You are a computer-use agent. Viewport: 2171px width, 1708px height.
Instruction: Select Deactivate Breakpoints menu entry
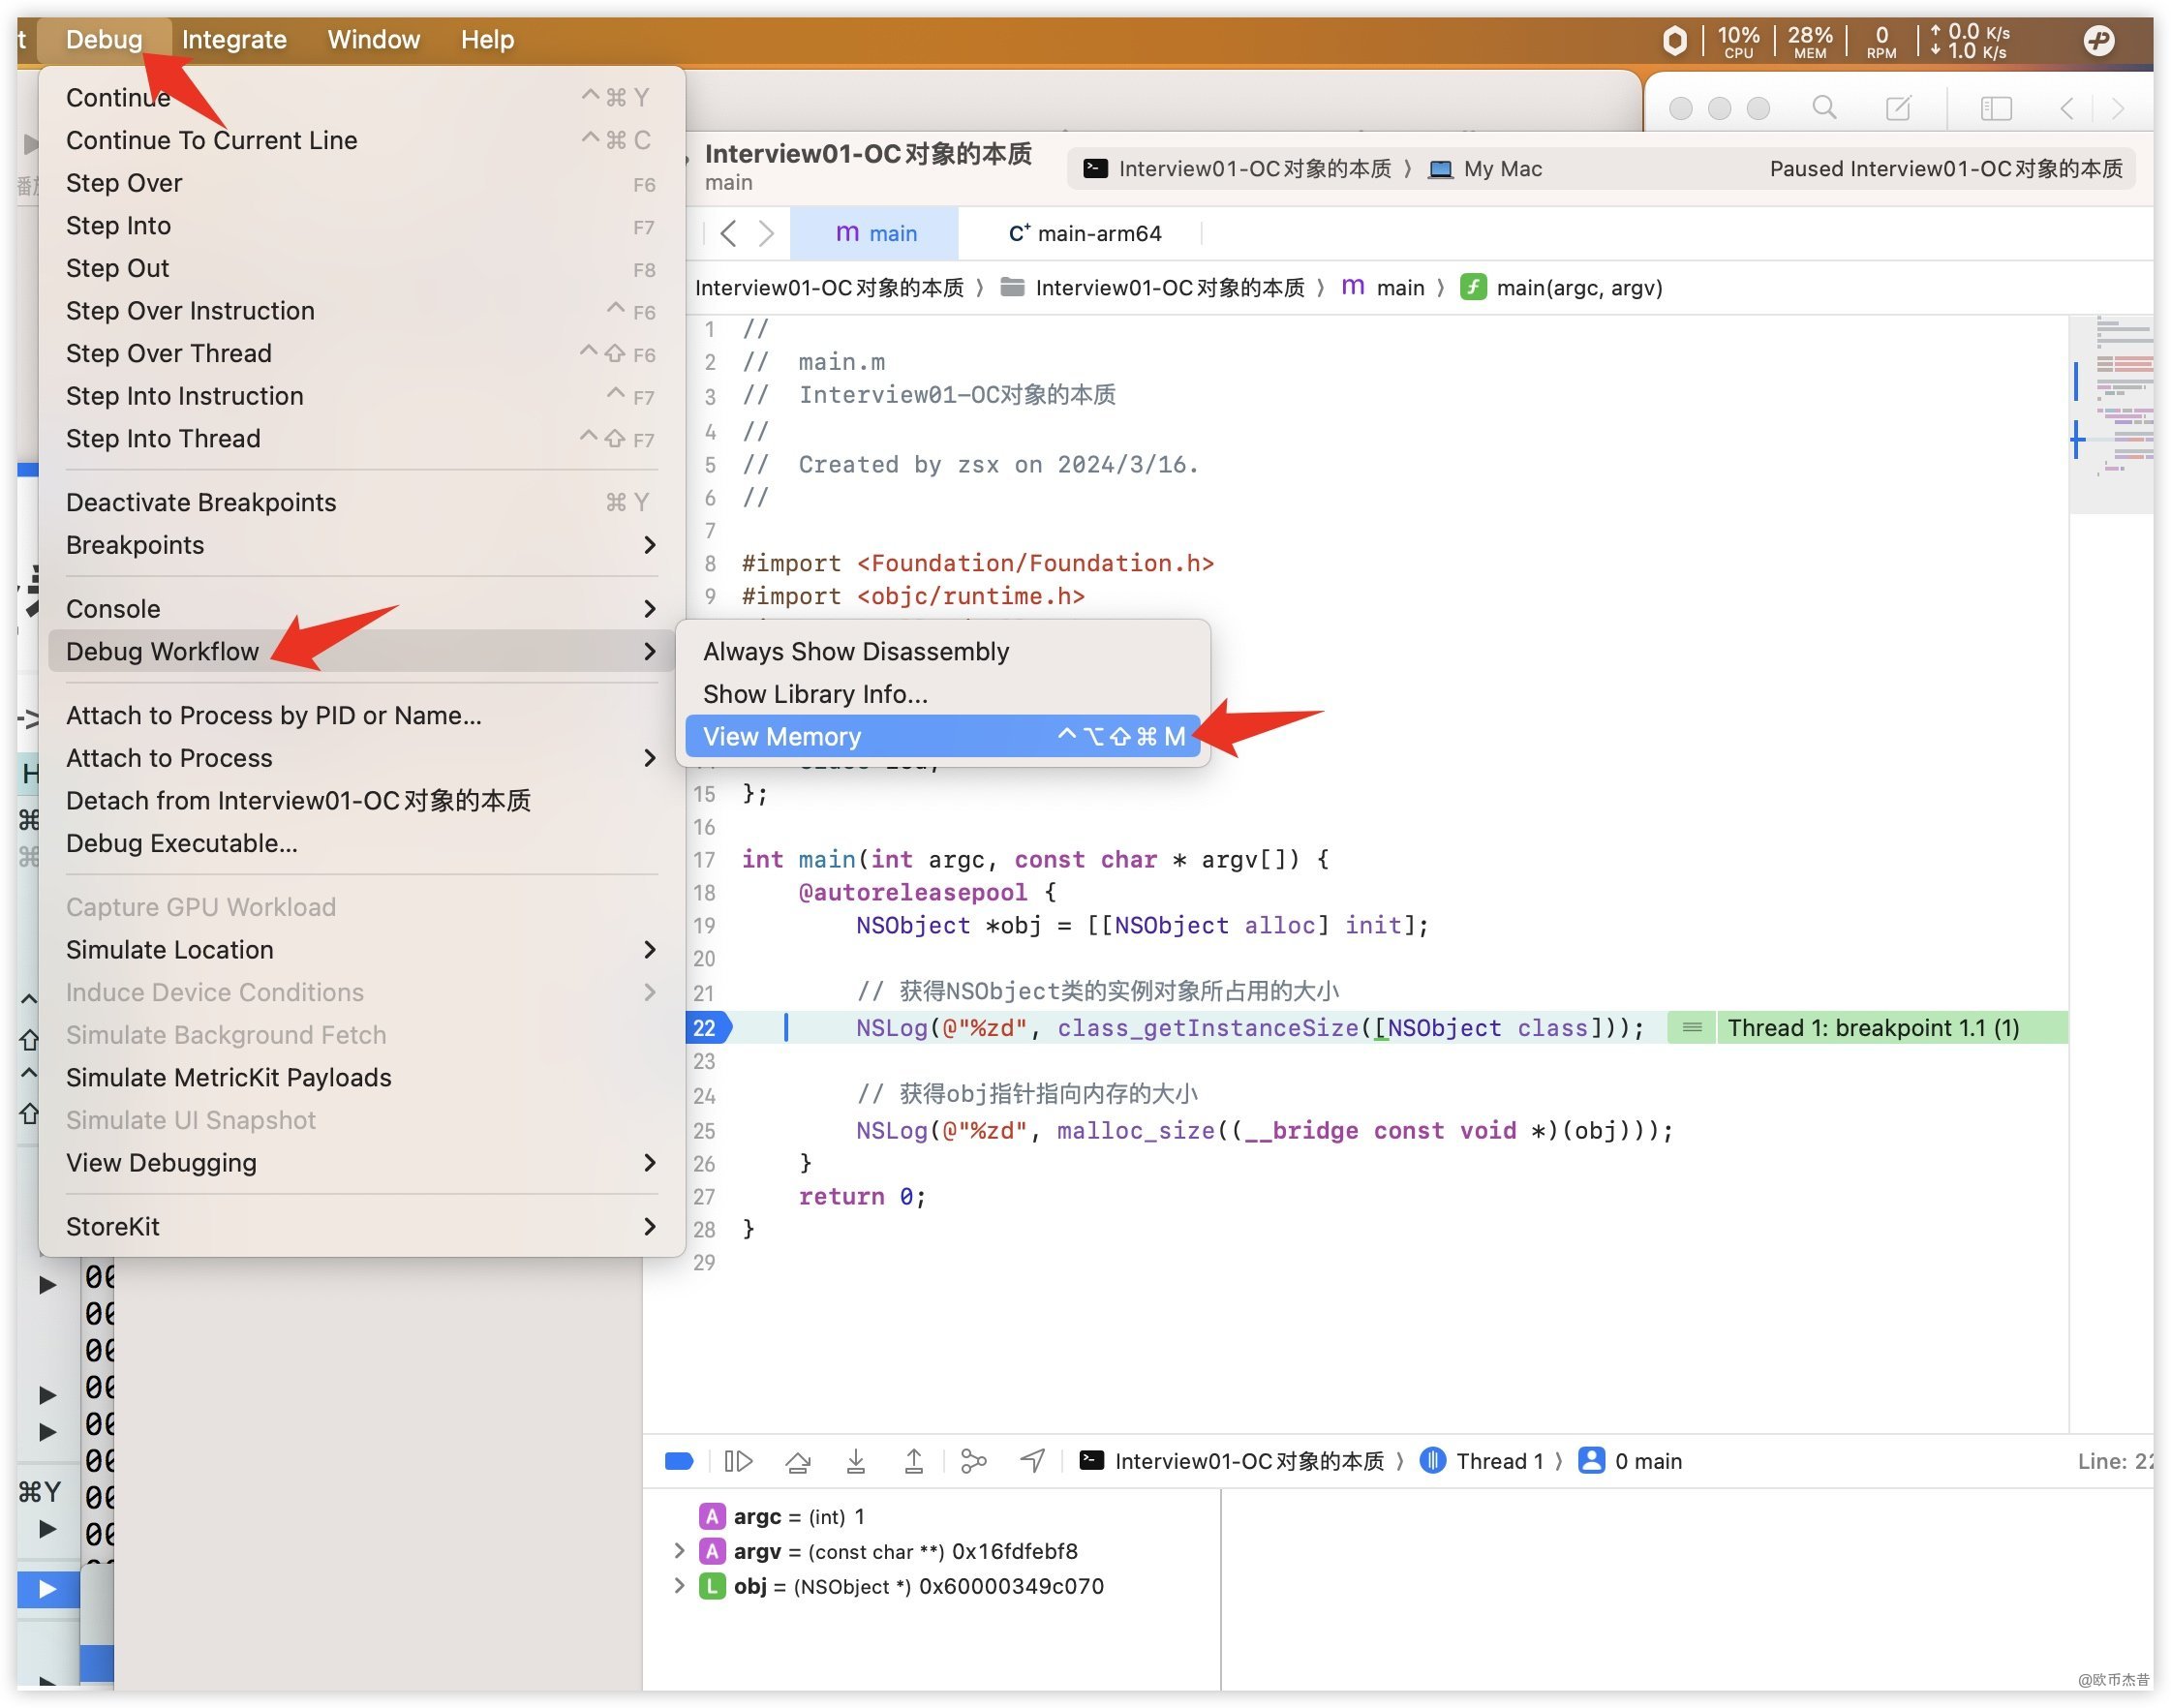200,502
